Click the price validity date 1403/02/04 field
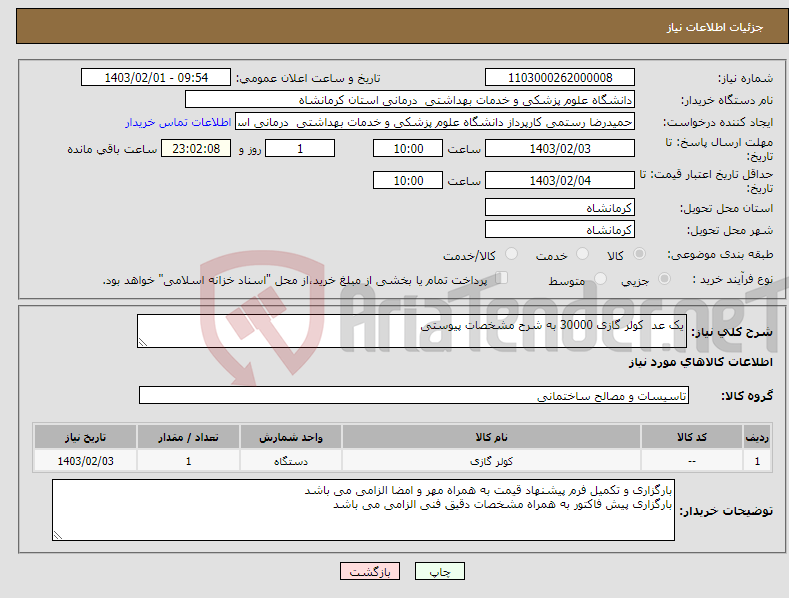 coord(560,180)
